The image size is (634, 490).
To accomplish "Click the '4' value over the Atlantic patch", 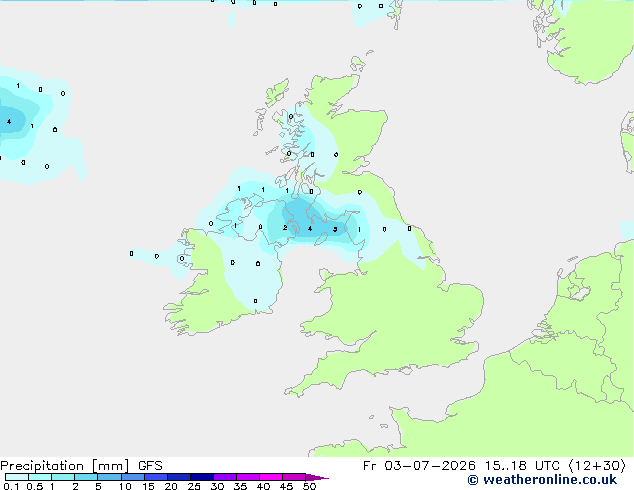I will [x=9, y=121].
